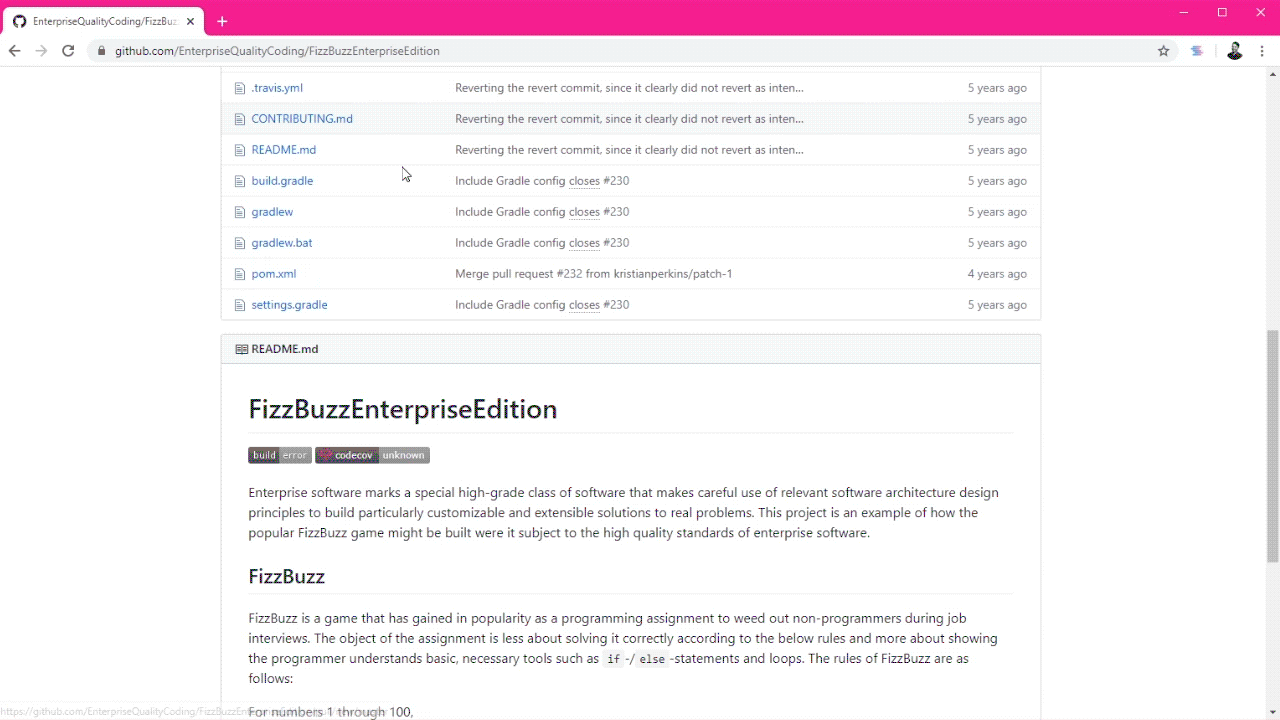Open a new tab with the plus button

coord(222,21)
